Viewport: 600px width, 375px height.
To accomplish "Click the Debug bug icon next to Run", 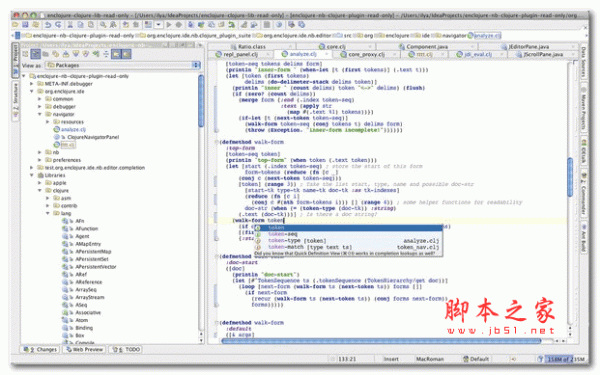I will pos(179,24).
